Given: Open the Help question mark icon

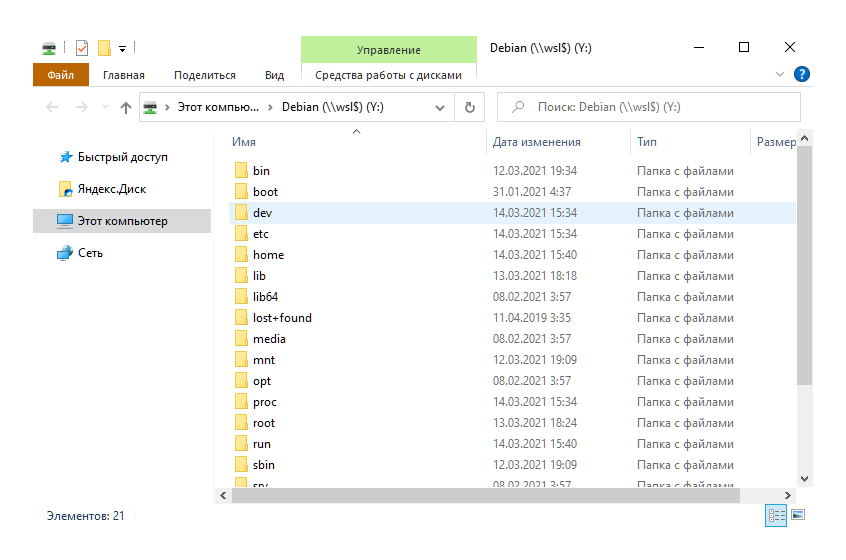Looking at the screenshot, I should [x=801, y=75].
